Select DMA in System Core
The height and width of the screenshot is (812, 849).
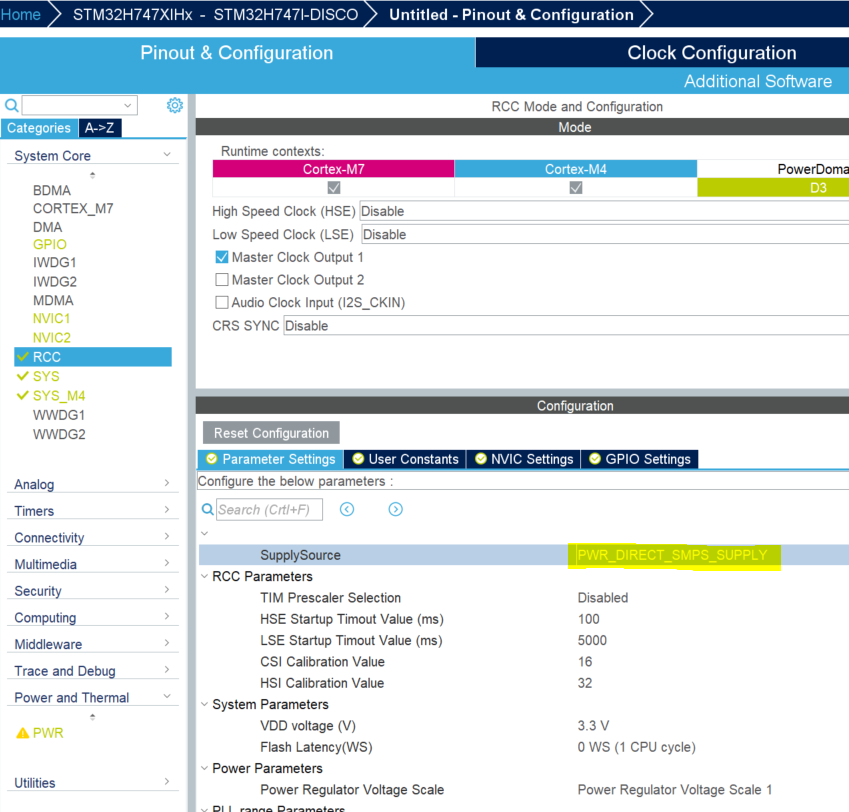(x=48, y=227)
